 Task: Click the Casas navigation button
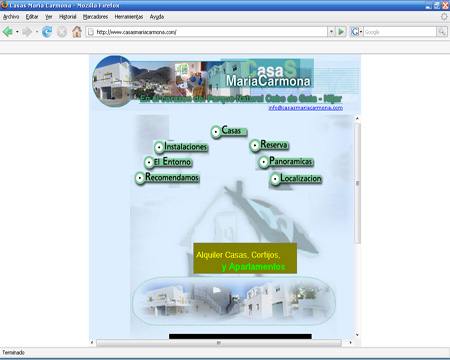tap(229, 131)
